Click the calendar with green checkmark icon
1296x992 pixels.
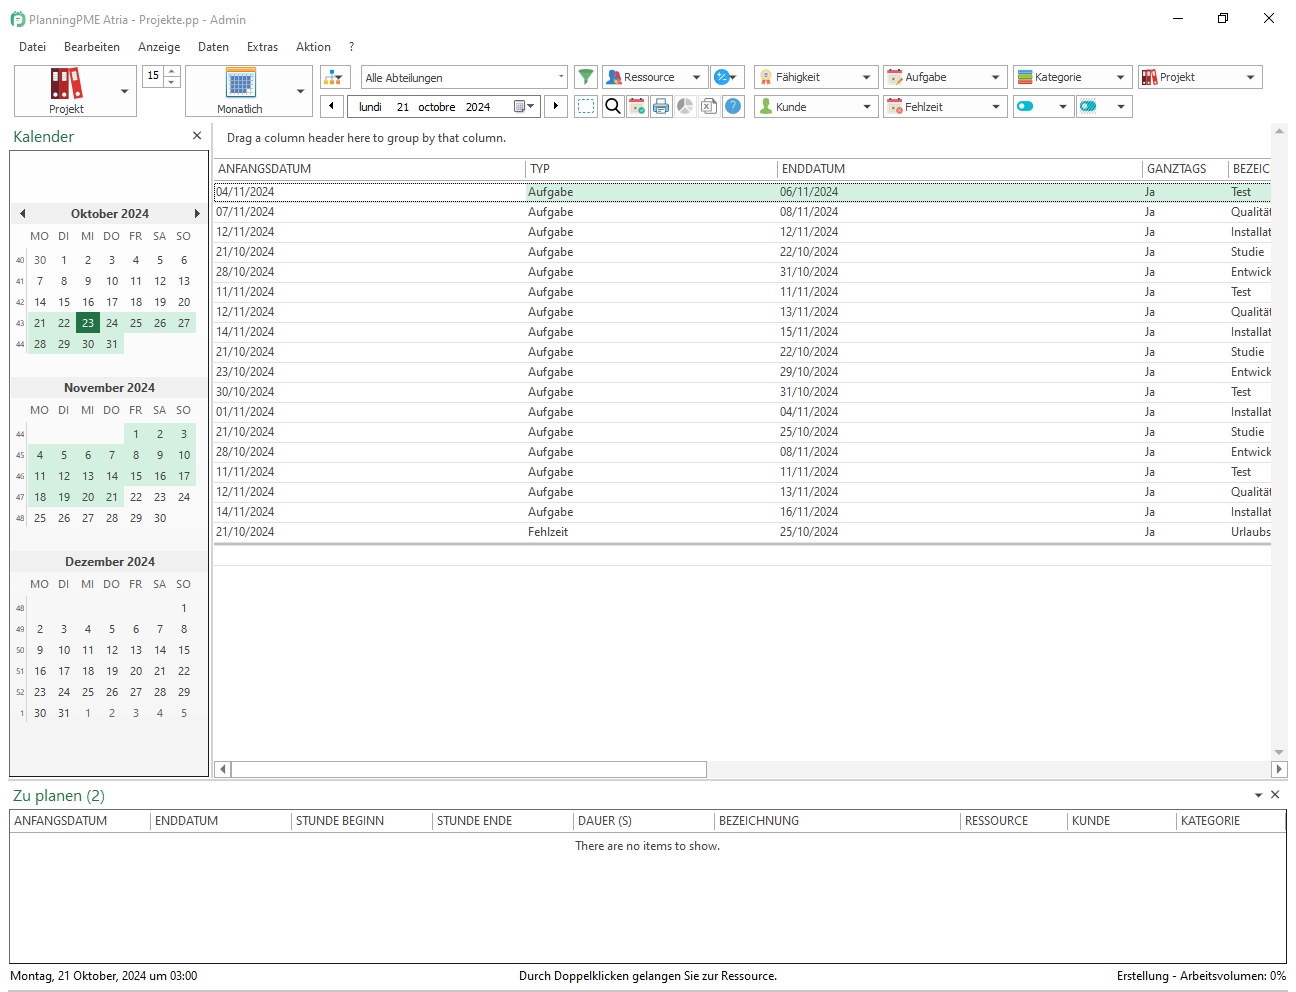tap(637, 106)
